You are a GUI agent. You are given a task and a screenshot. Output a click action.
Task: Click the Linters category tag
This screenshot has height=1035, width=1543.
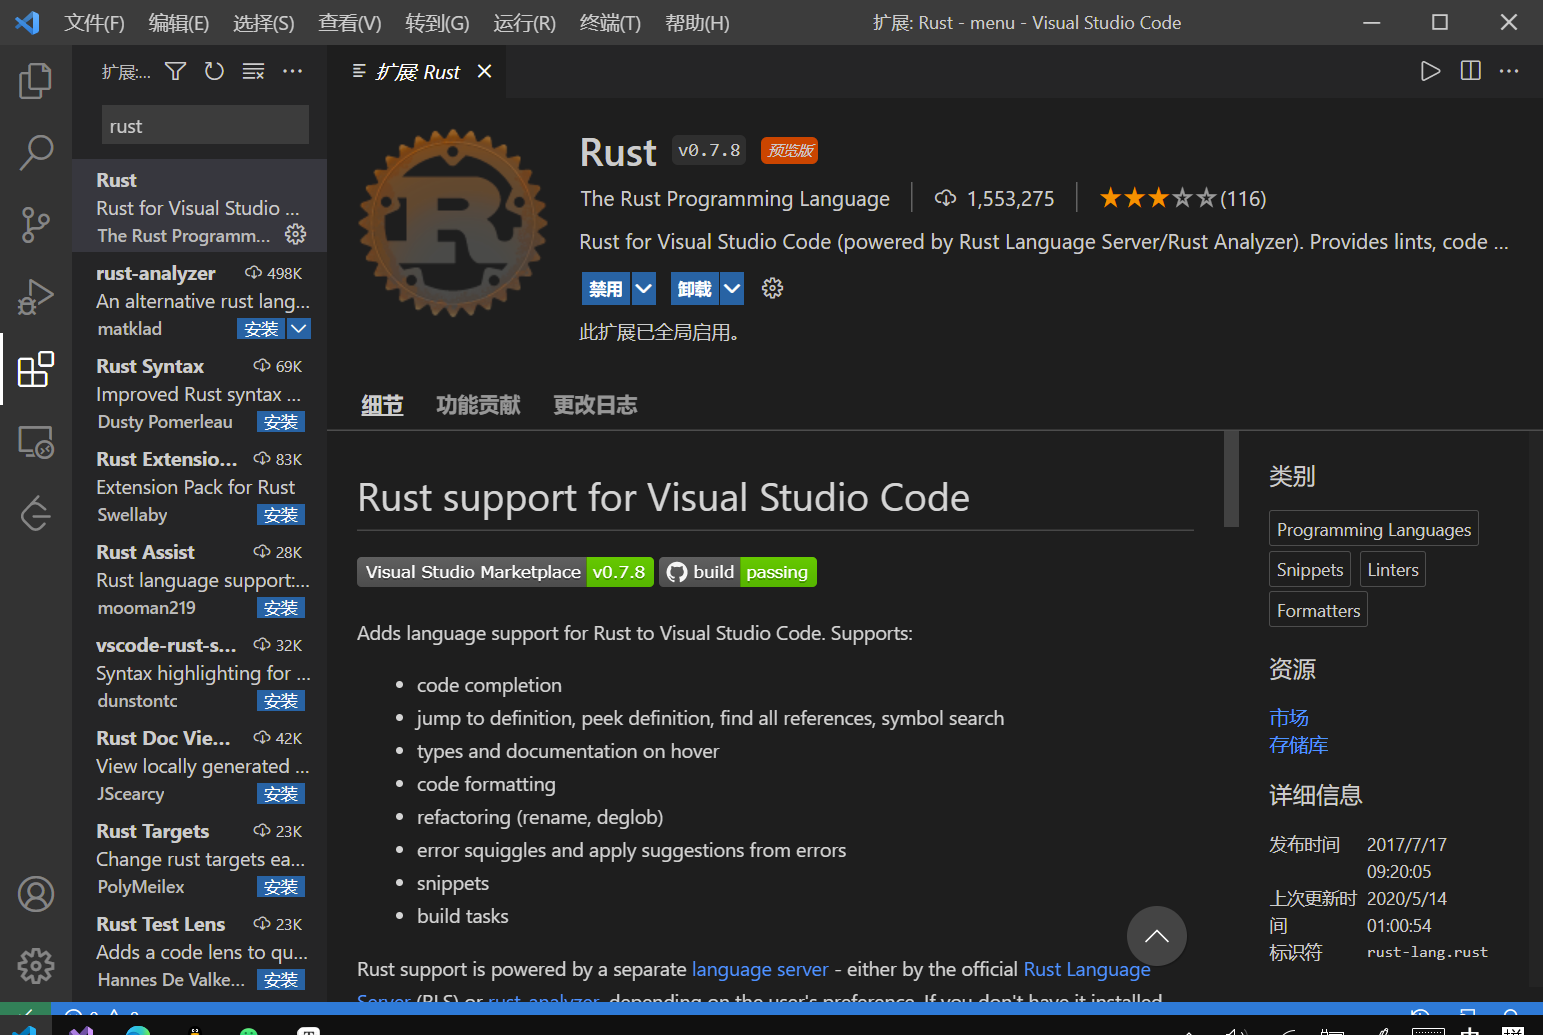[1393, 569]
